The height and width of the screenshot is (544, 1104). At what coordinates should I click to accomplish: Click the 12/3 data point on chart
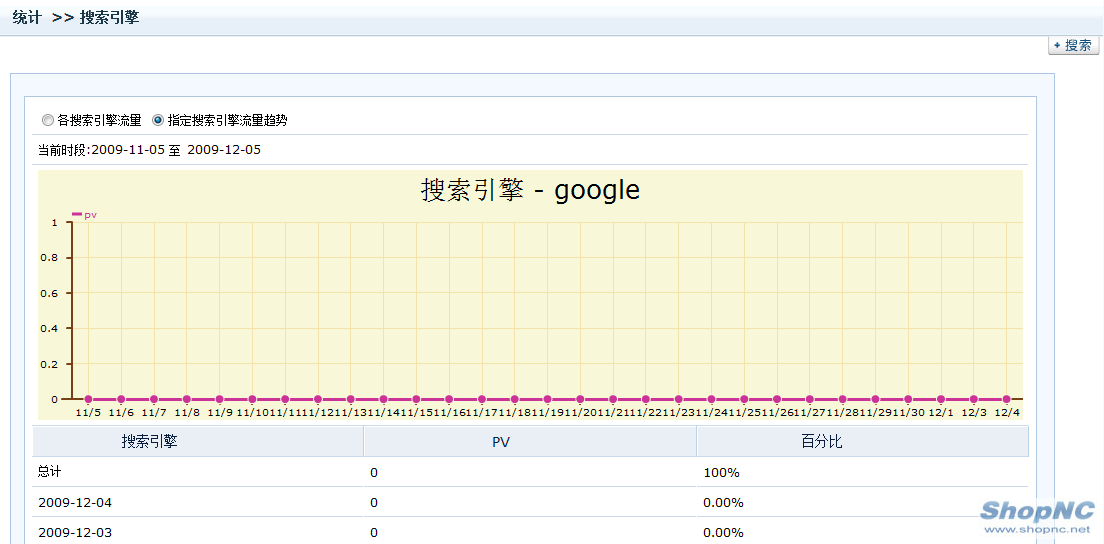tap(974, 399)
